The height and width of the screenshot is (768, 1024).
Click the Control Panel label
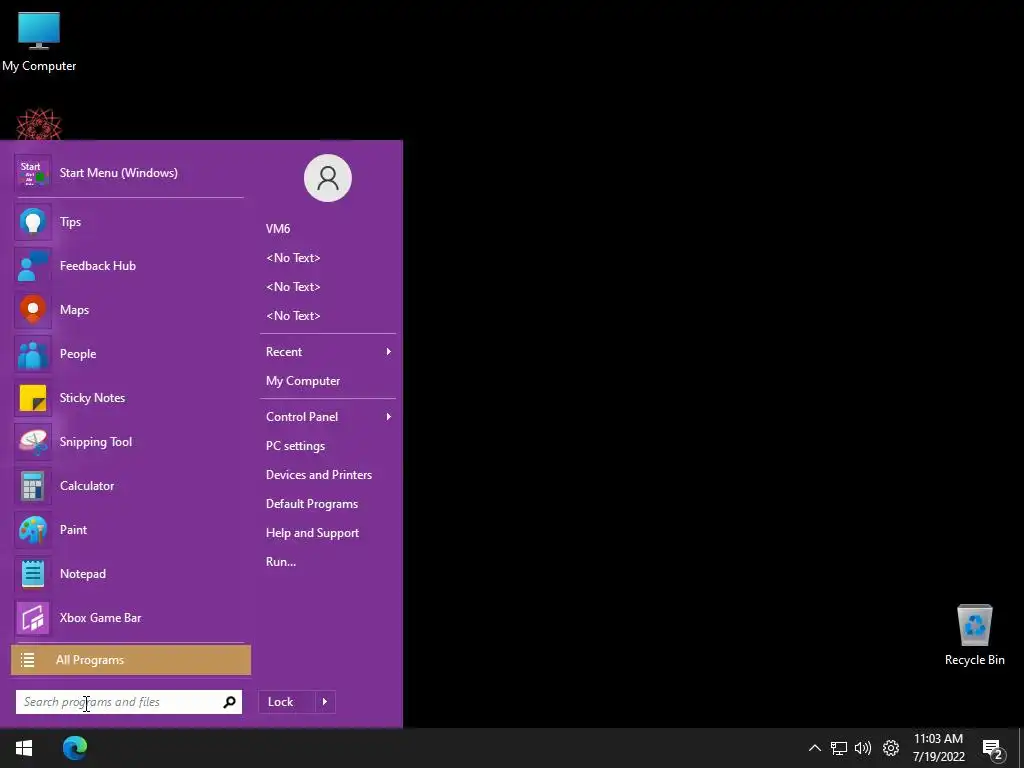(302, 417)
